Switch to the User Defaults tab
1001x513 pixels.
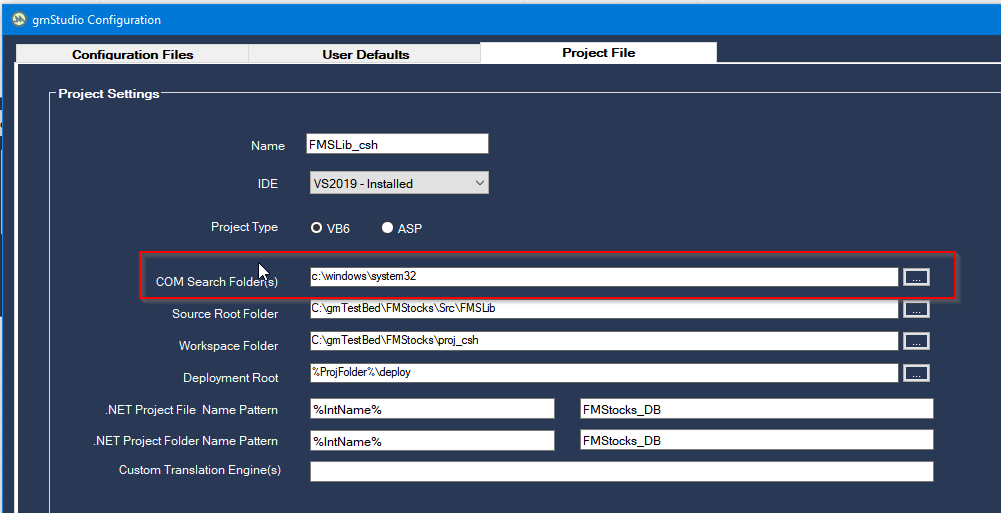click(365, 54)
